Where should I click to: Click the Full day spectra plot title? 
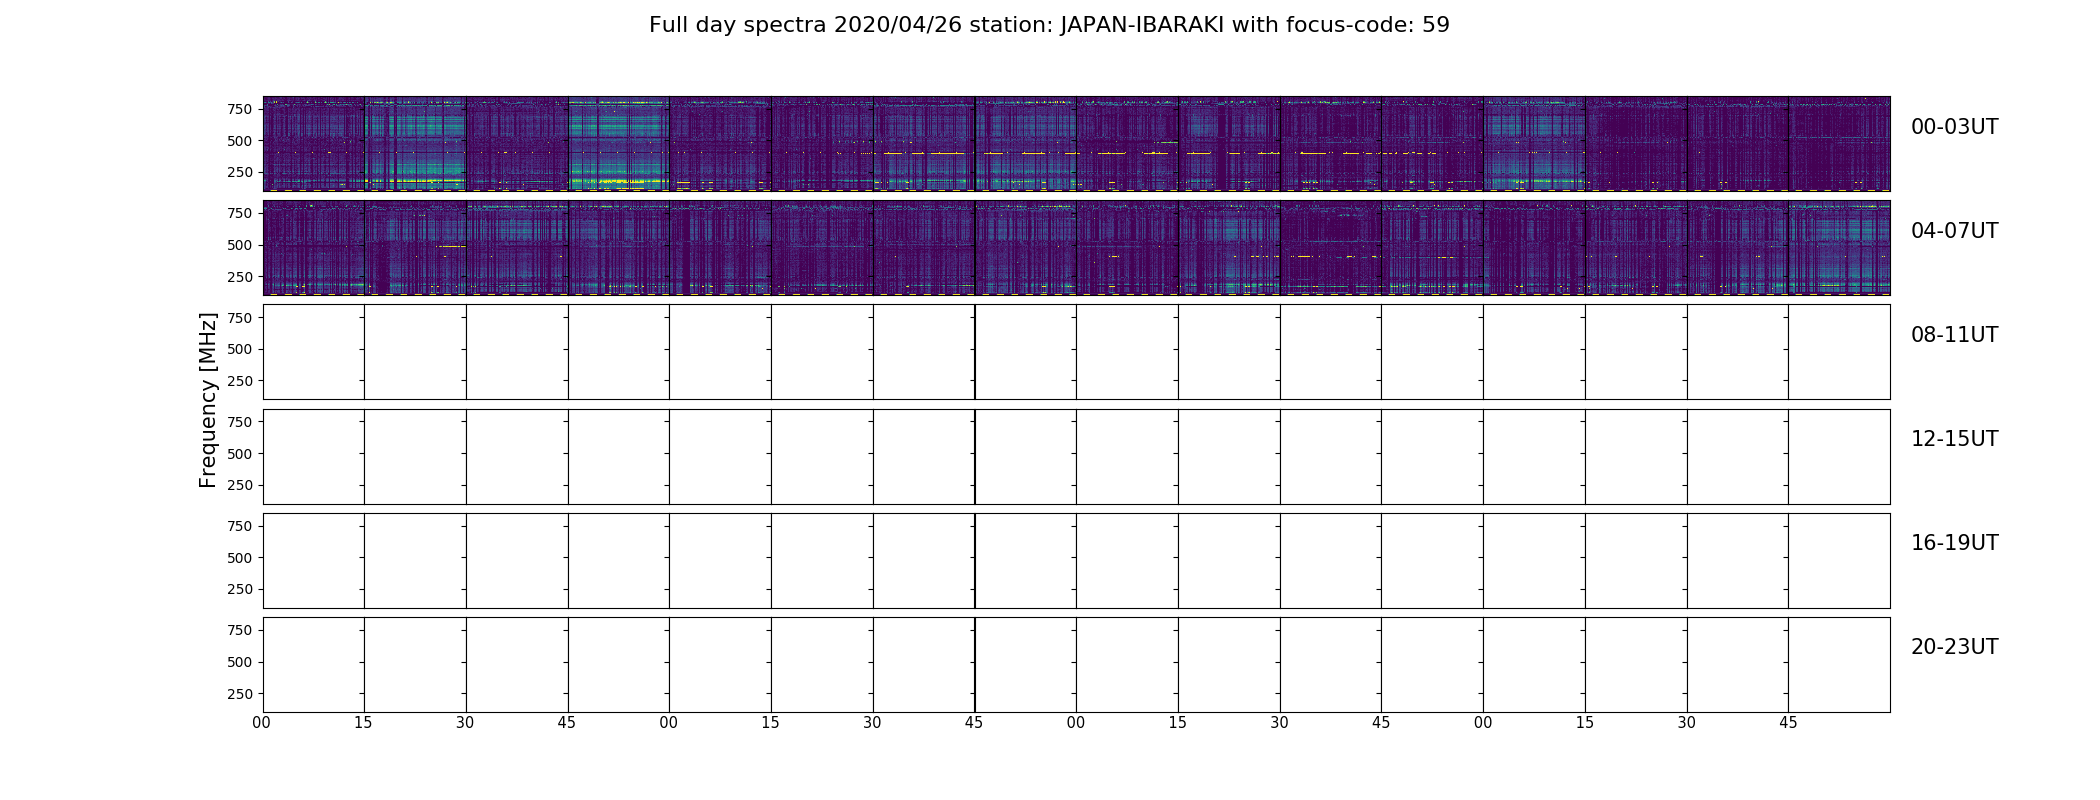1049,25
